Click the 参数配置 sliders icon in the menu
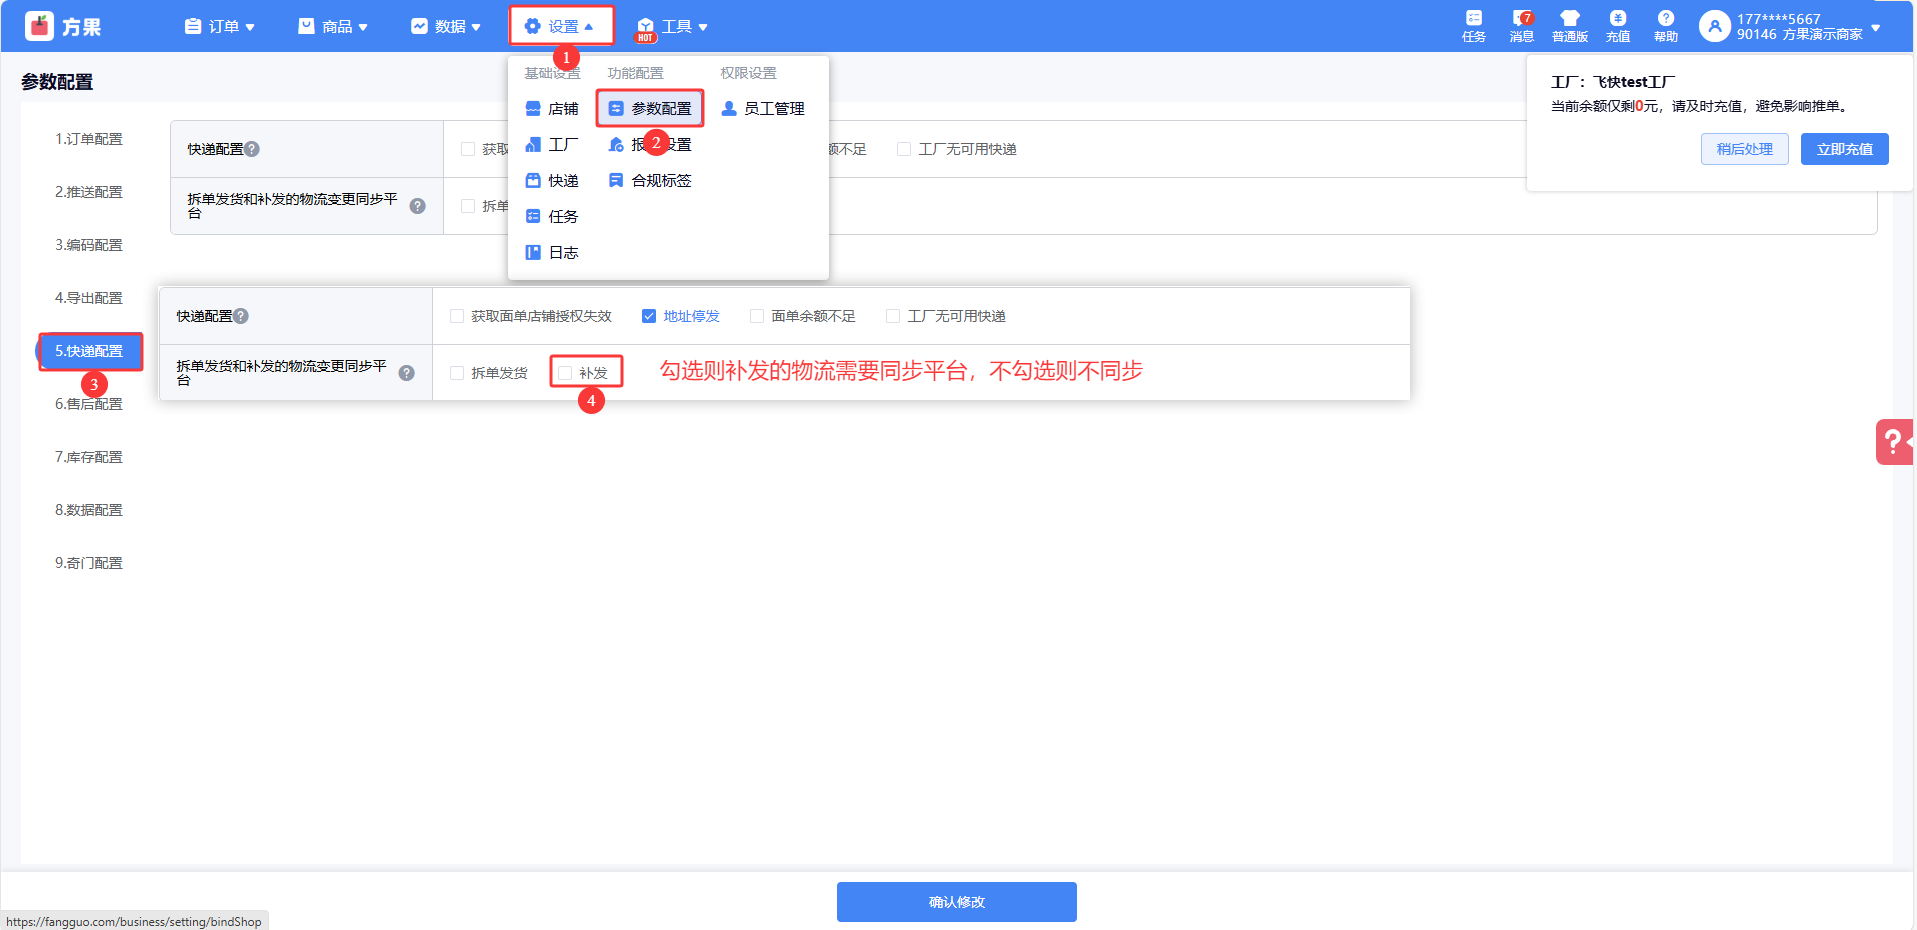This screenshot has width=1917, height=930. point(616,108)
